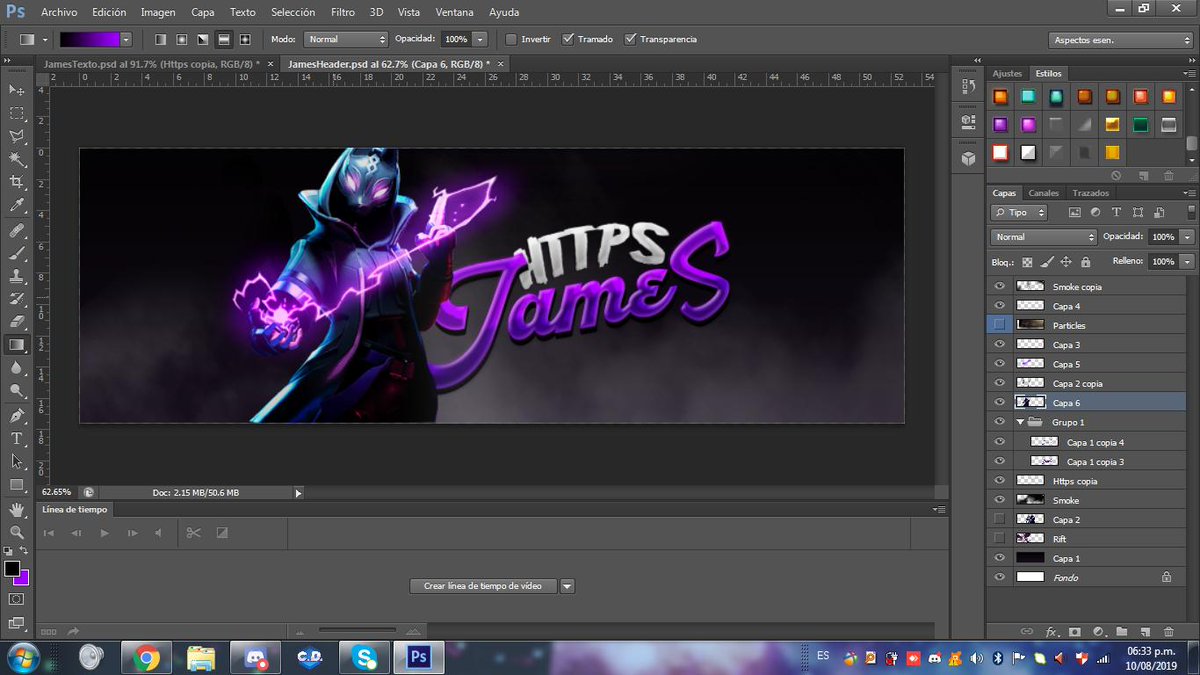Hide the Capa 6 layer
The width and height of the screenshot is (1200, 675).
tap(998, 403)
